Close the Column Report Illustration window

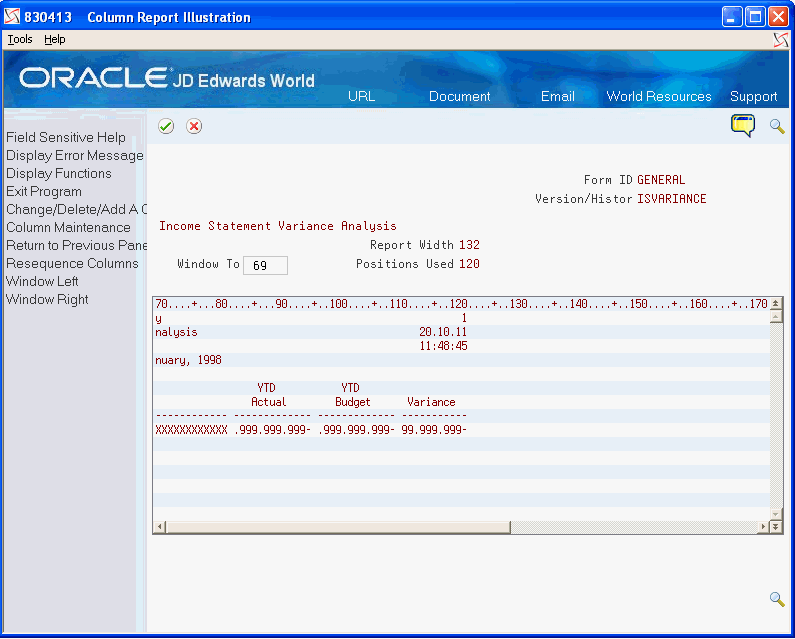click(778, 17)
